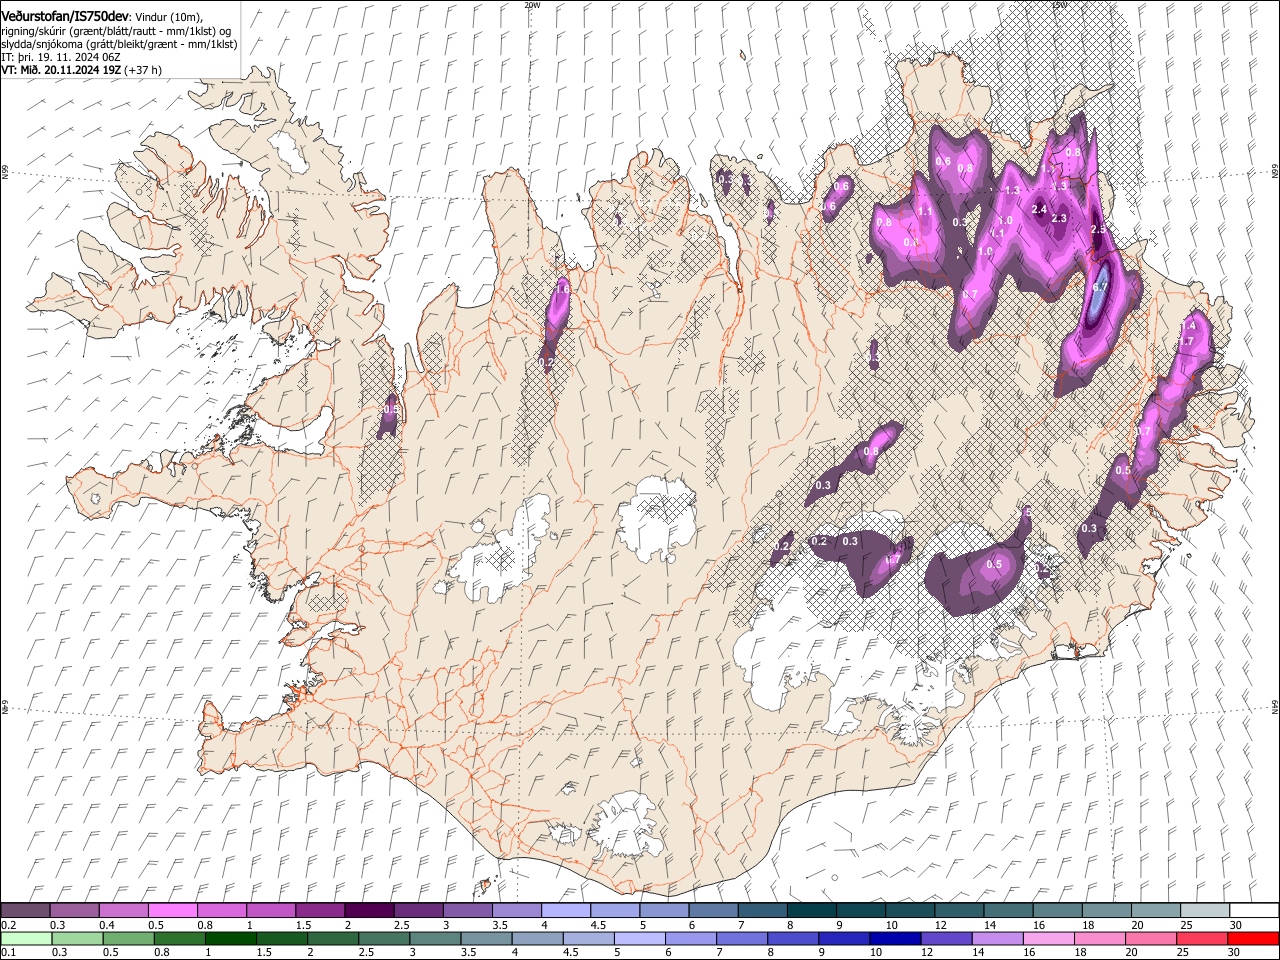
Task: Select the grey-green 3–3.5 rain legend swatch
Action: tap(435, 938)
